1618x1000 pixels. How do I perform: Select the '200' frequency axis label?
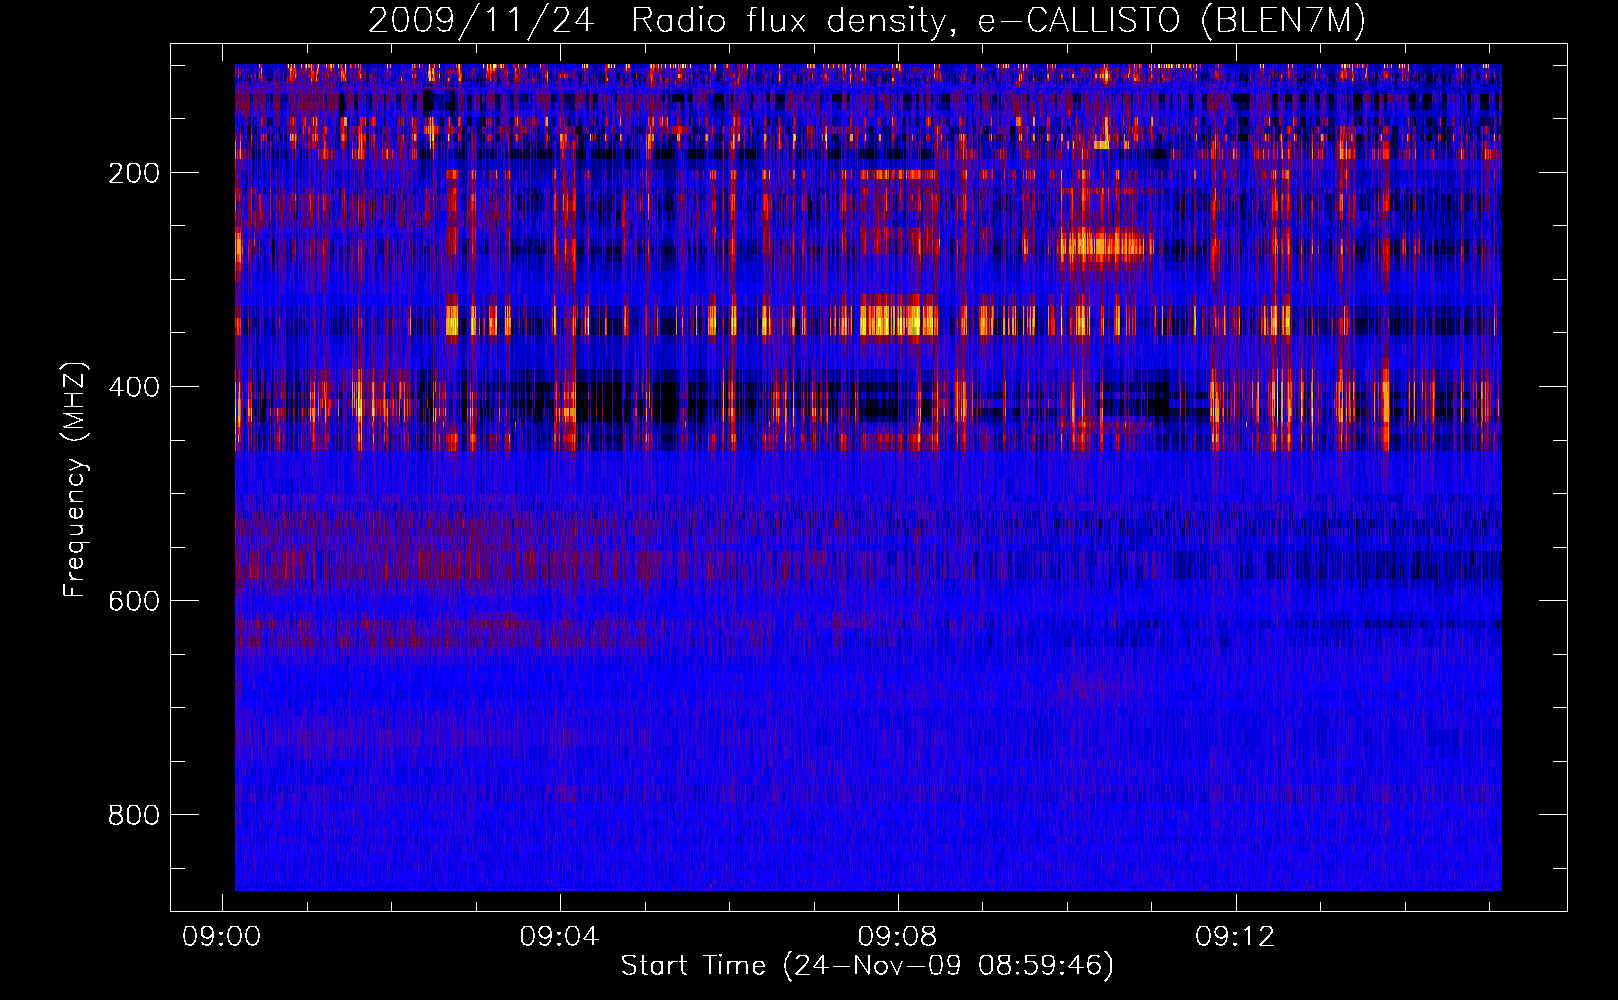click(x=134, y=173)
